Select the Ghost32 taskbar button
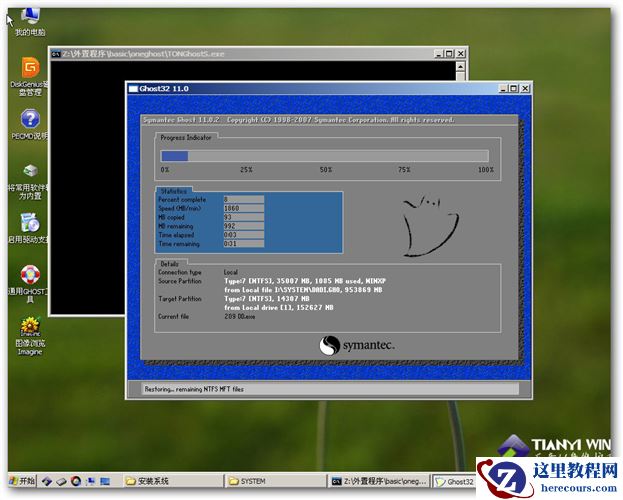 454,481
